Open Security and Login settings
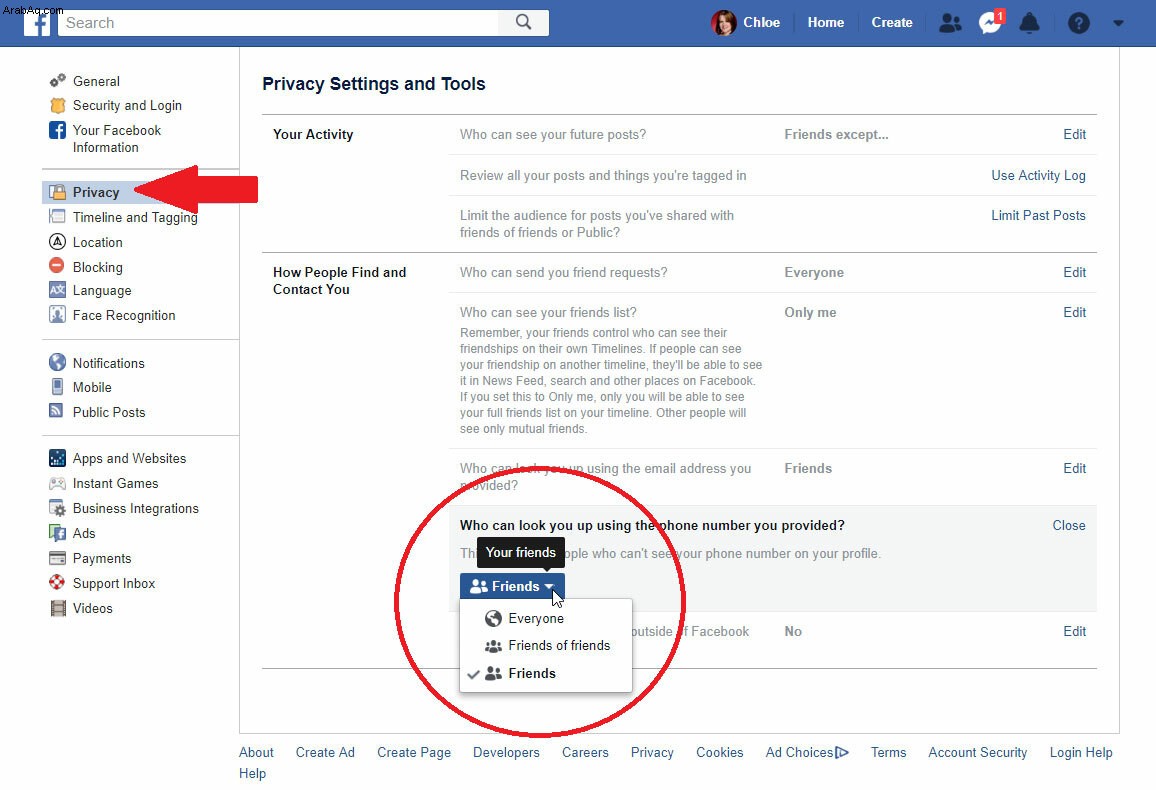The width and height of the screenshot is (1156, 790). click(127, 105)
